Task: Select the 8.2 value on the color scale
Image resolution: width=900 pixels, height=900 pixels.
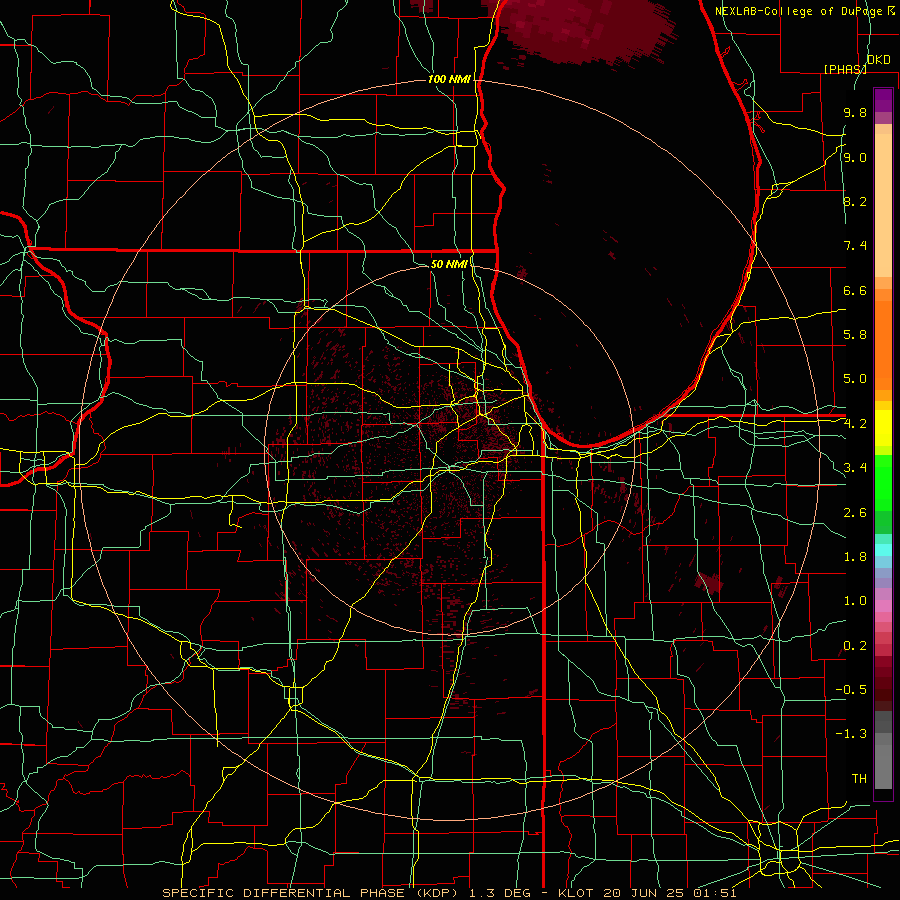Action: coord(855,201)
